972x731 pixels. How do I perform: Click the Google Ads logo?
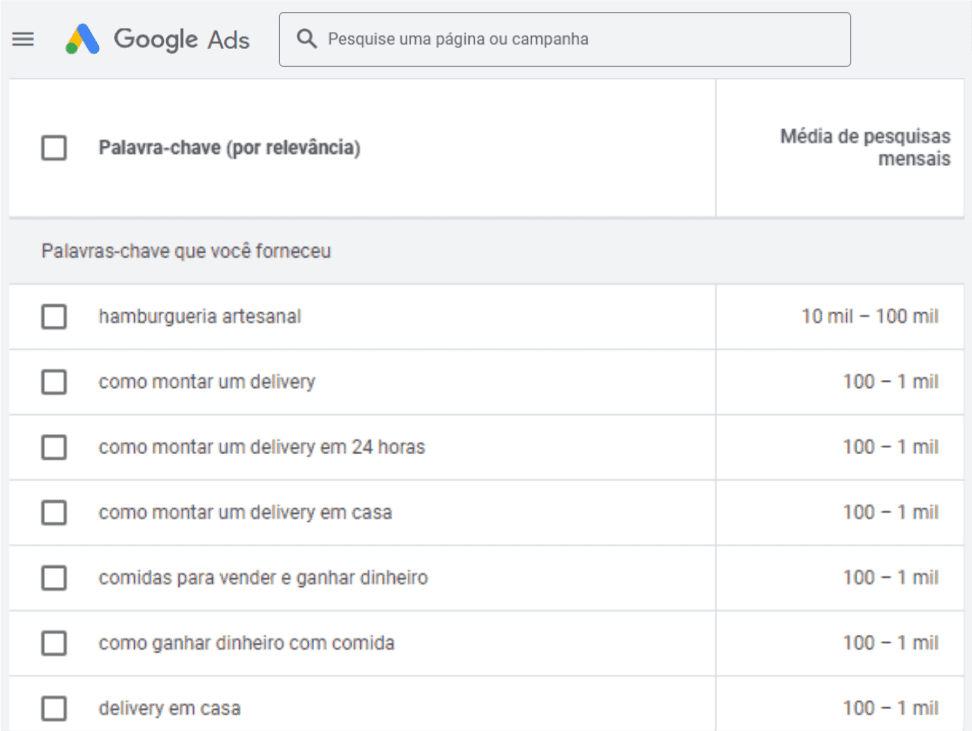coord(83,39)
